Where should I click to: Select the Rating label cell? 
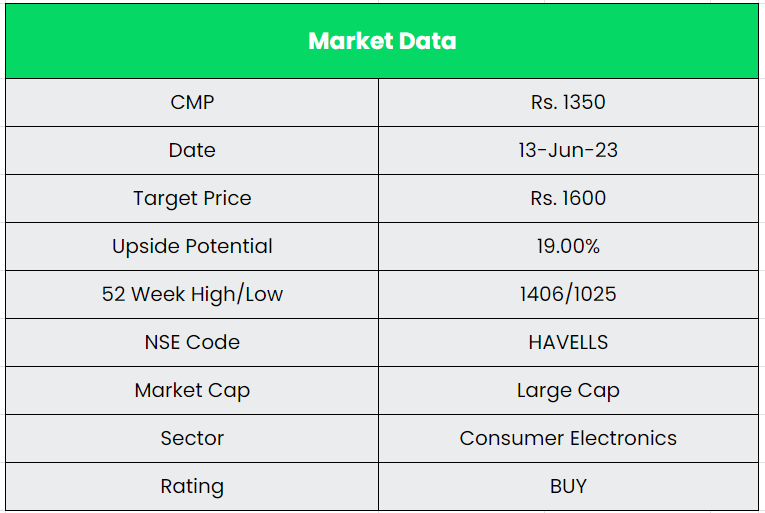tap(192, 486)
